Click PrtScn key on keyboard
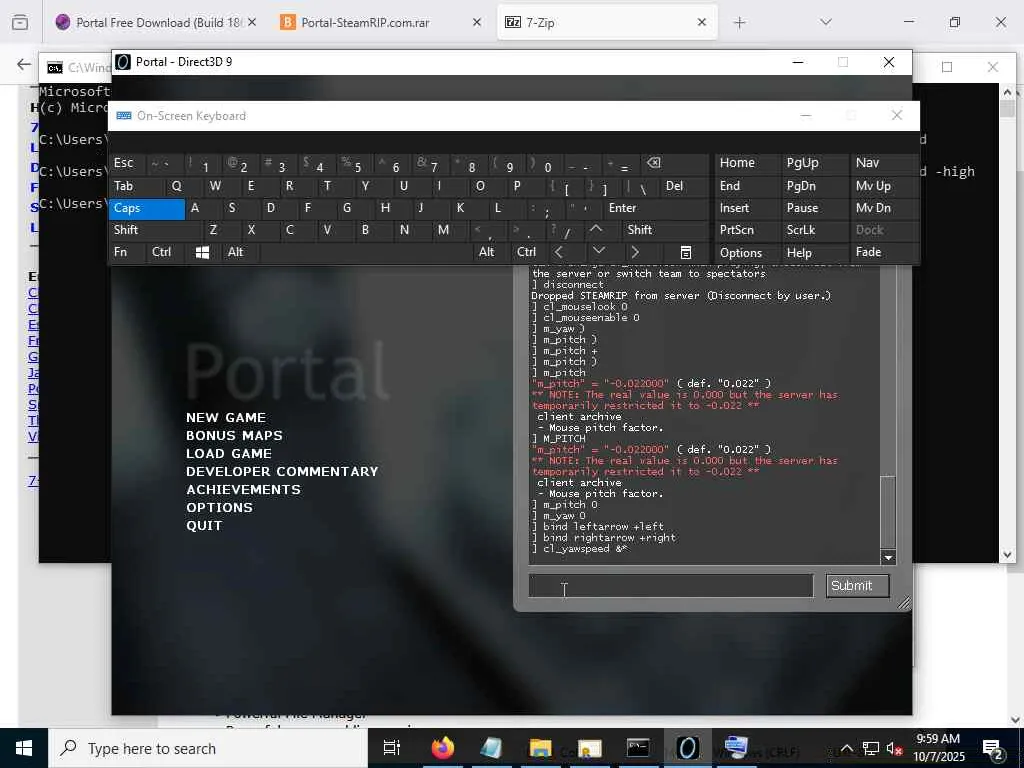Viewport: 1024px width, 768px height. pyautogui.click(x=747, y=230)
